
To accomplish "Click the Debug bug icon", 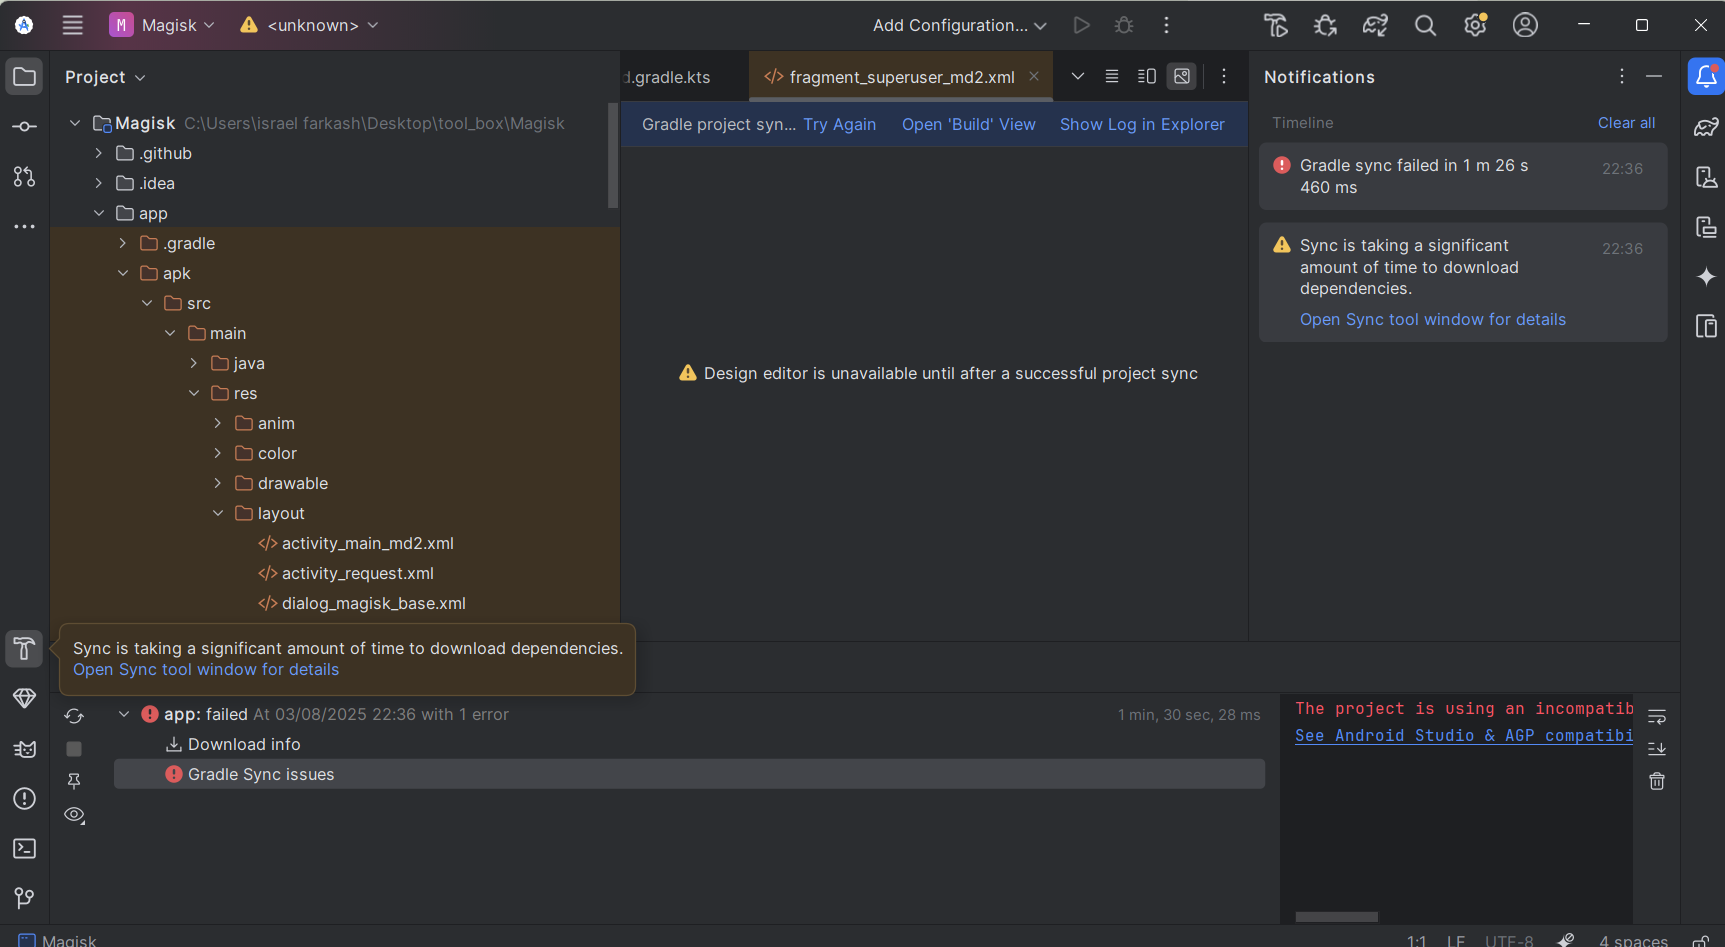I will click(x=1124, y=25).
